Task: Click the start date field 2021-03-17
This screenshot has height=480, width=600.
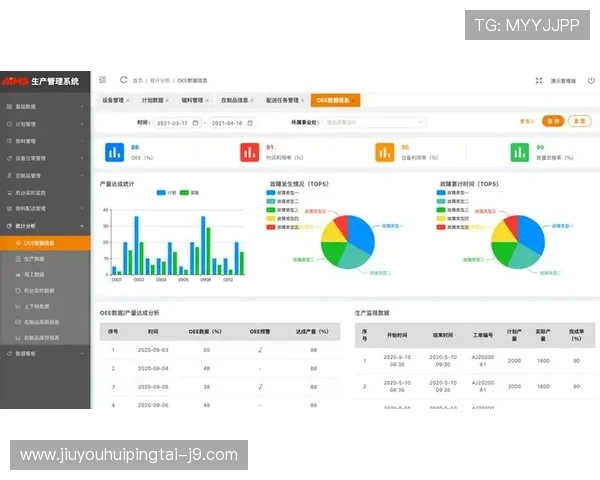Action: (x=175, y=122)
